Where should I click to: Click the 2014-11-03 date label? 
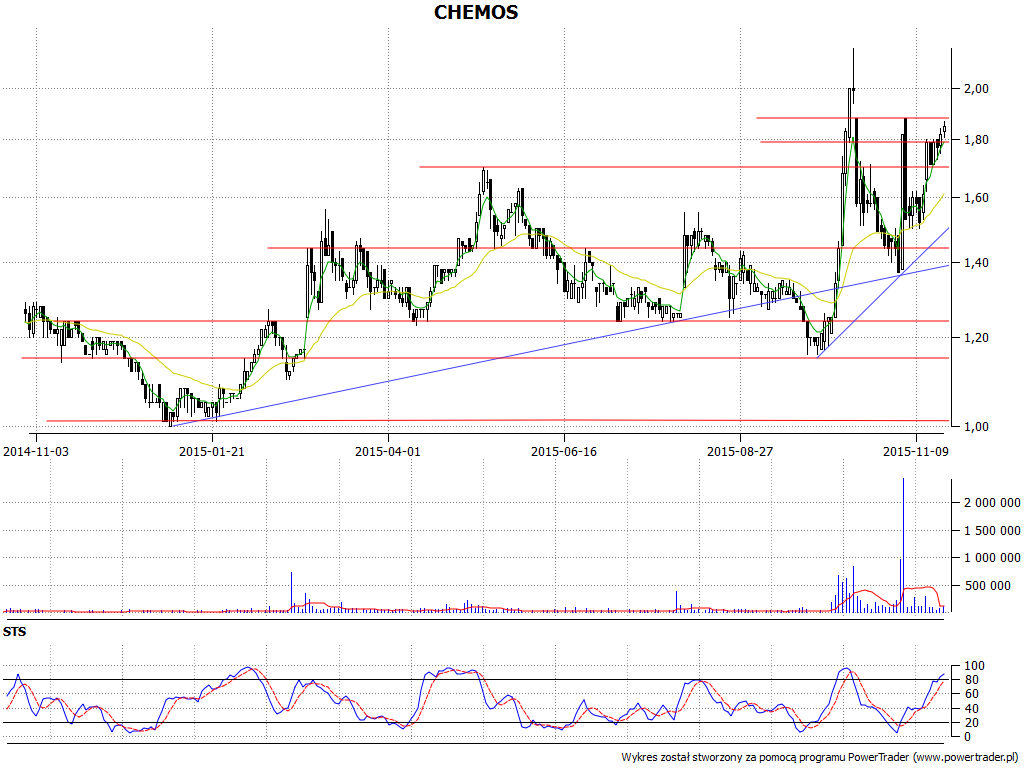click(36, 451)
